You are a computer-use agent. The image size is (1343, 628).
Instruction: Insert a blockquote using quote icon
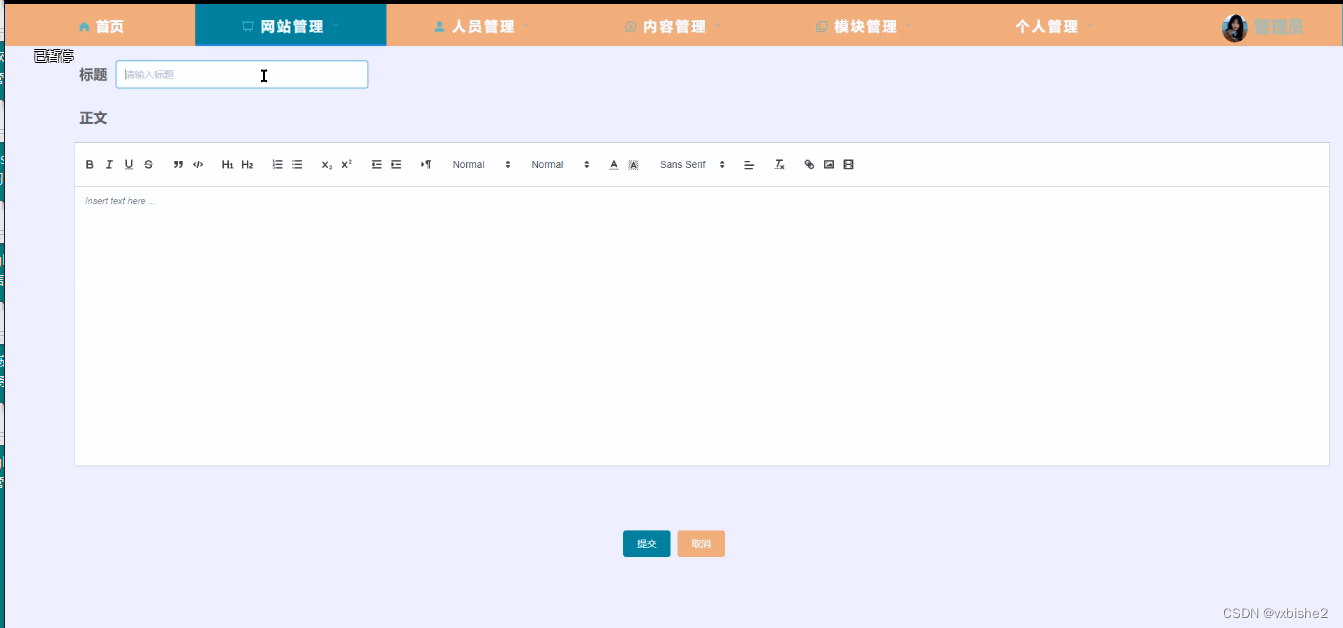178,165
